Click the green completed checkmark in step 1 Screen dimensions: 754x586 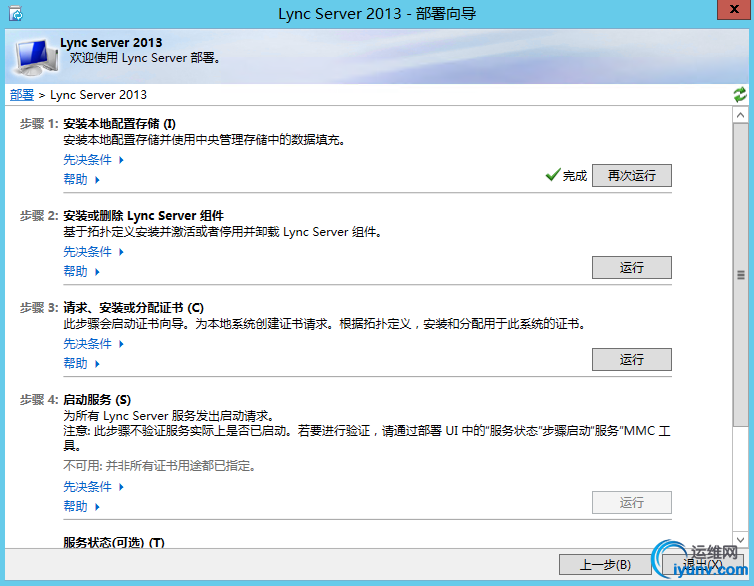coord(553,175)
